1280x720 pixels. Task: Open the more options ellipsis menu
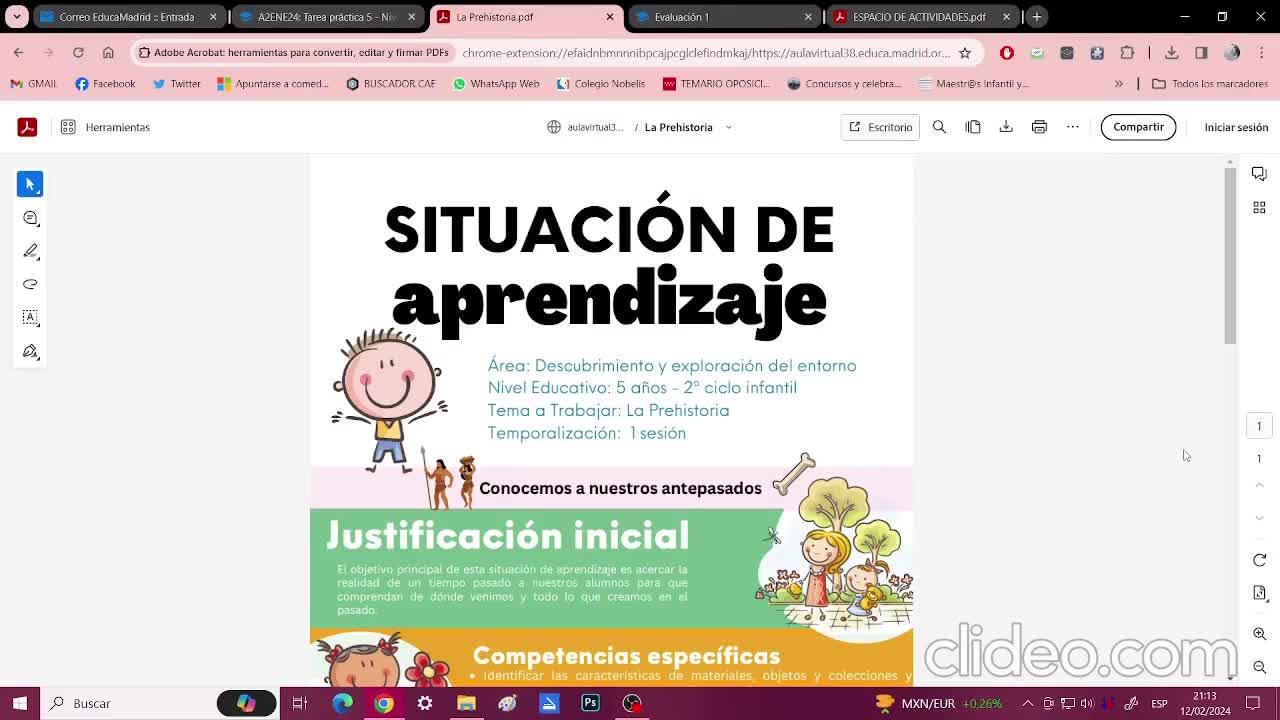point(1073,127)
